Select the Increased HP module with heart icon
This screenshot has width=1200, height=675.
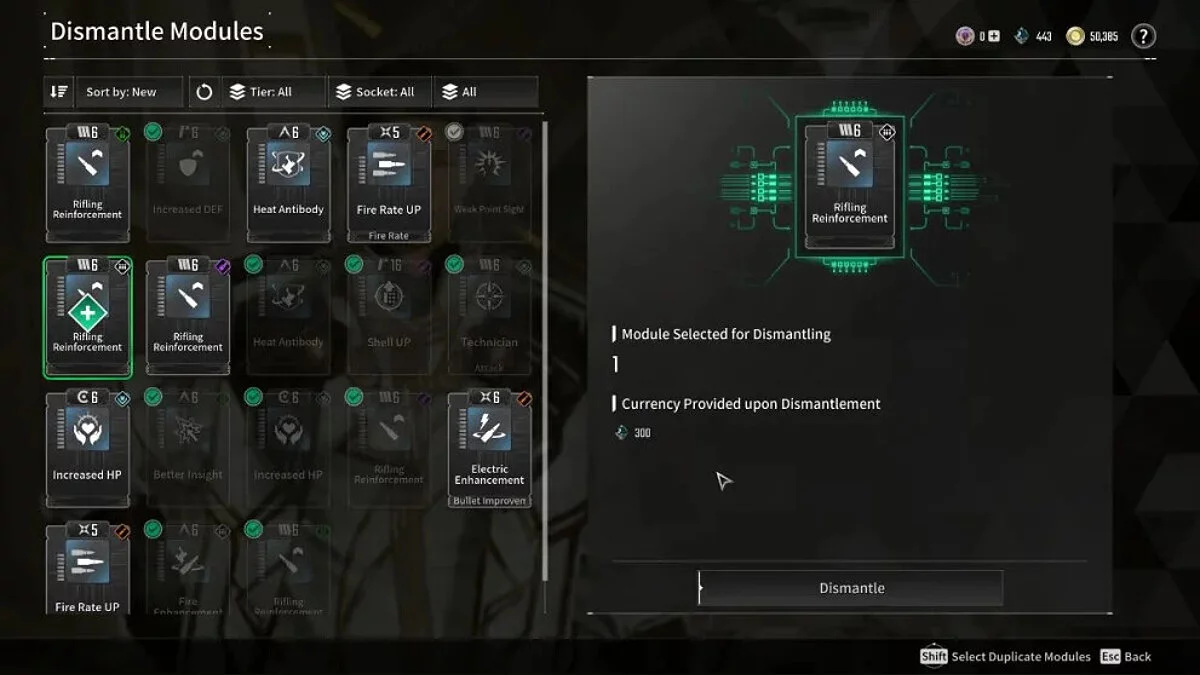click(87, 448)
